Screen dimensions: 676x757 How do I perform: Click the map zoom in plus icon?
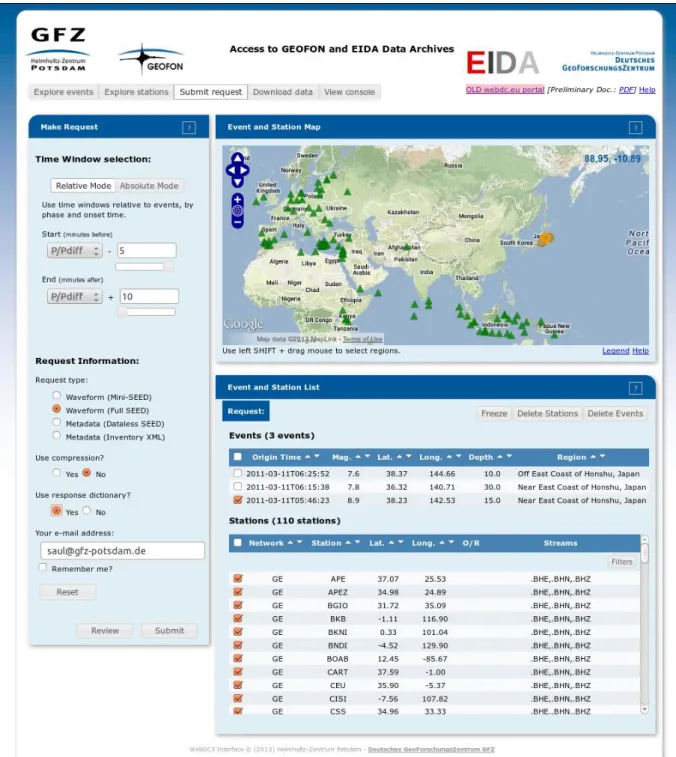tap(238, 199)
